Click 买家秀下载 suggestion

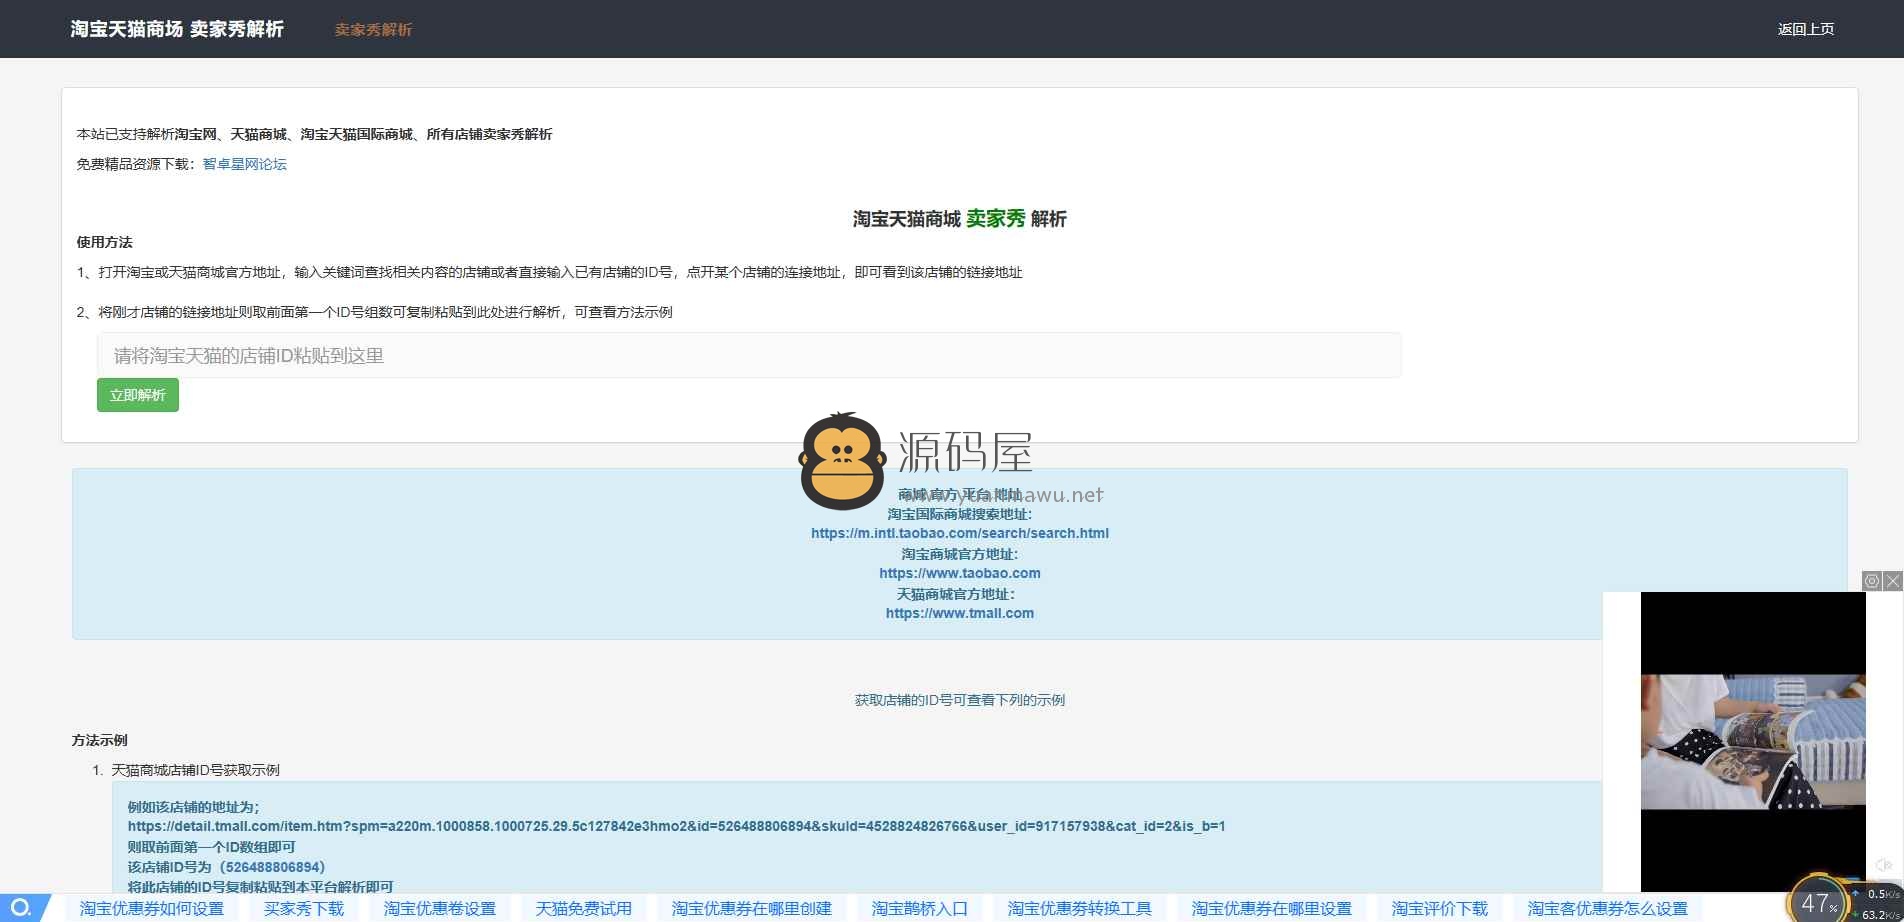(x=304, y=908)
